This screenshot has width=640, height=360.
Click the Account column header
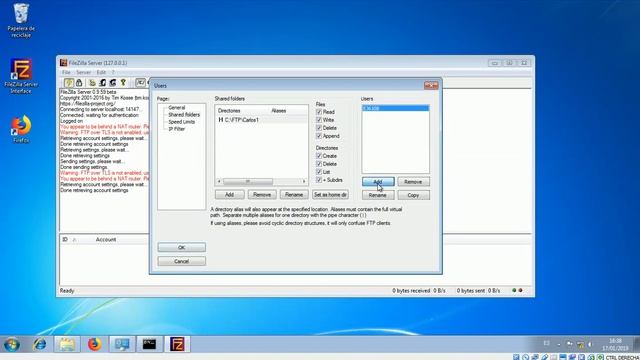click(106, 240)
